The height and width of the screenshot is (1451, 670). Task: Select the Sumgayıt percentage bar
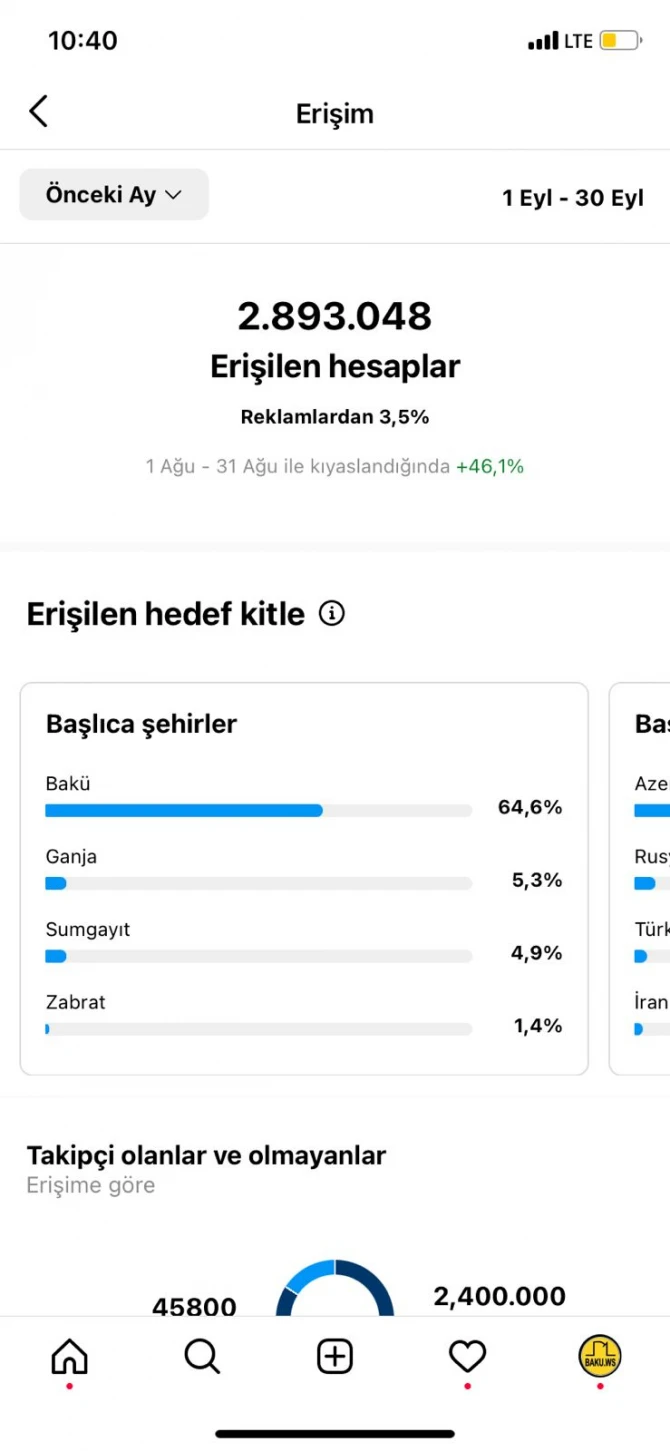click(258, 956)
